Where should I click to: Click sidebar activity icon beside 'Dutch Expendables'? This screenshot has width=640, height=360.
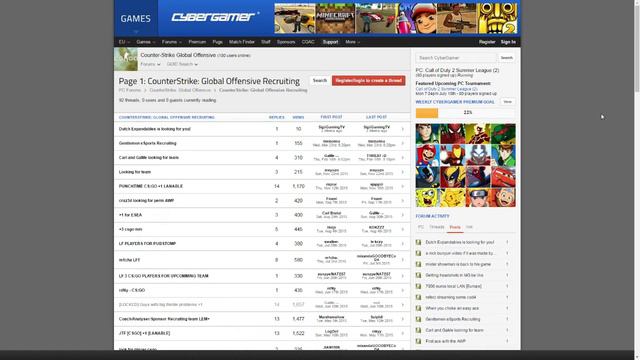(418, 242)
